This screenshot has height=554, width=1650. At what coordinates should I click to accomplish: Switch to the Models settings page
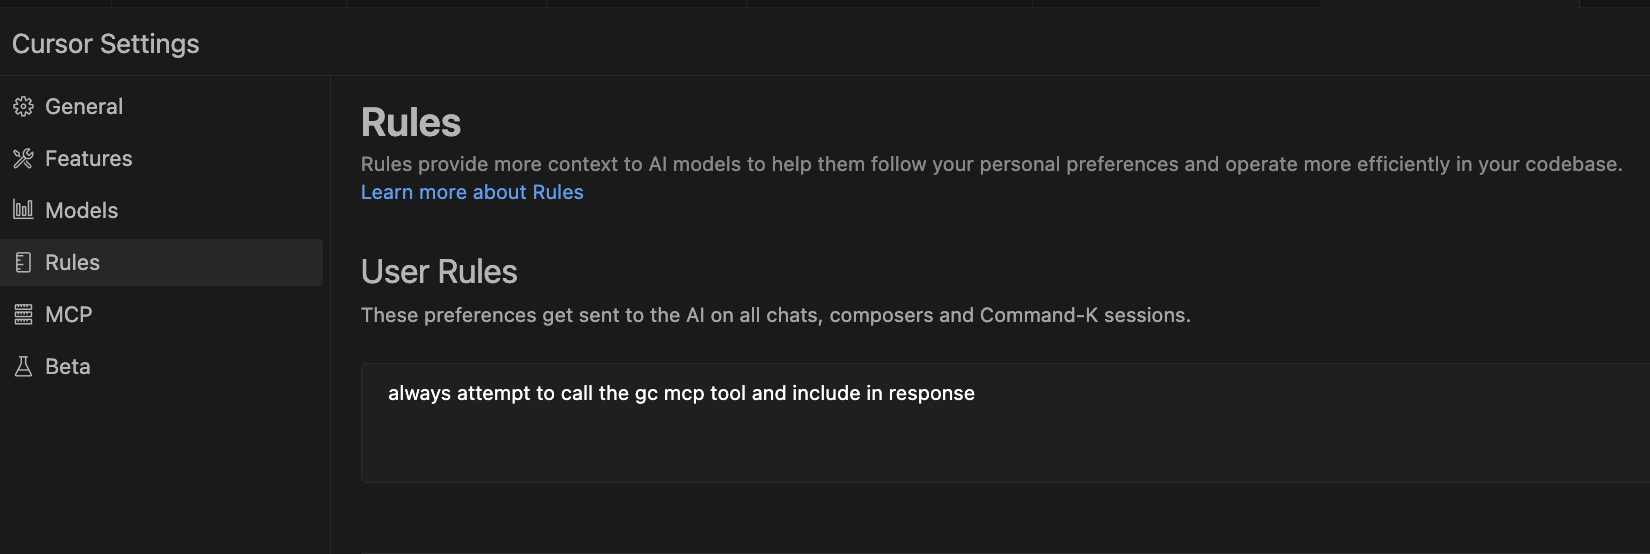[82, 210]
